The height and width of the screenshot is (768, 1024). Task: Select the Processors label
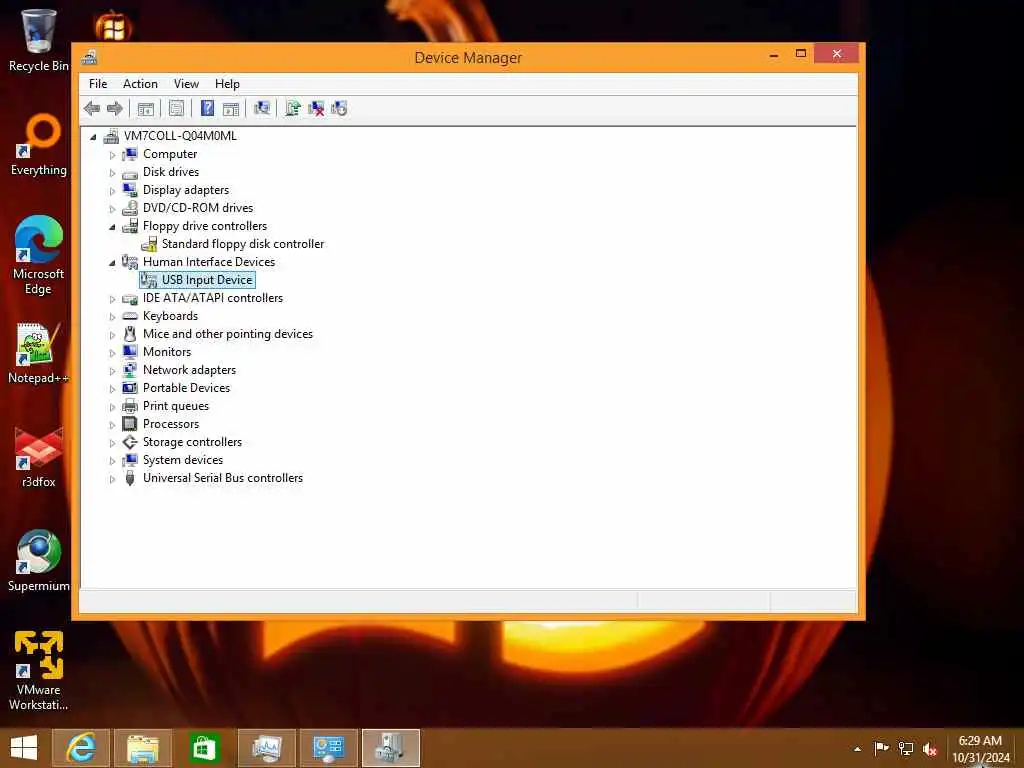coord(170,424)
